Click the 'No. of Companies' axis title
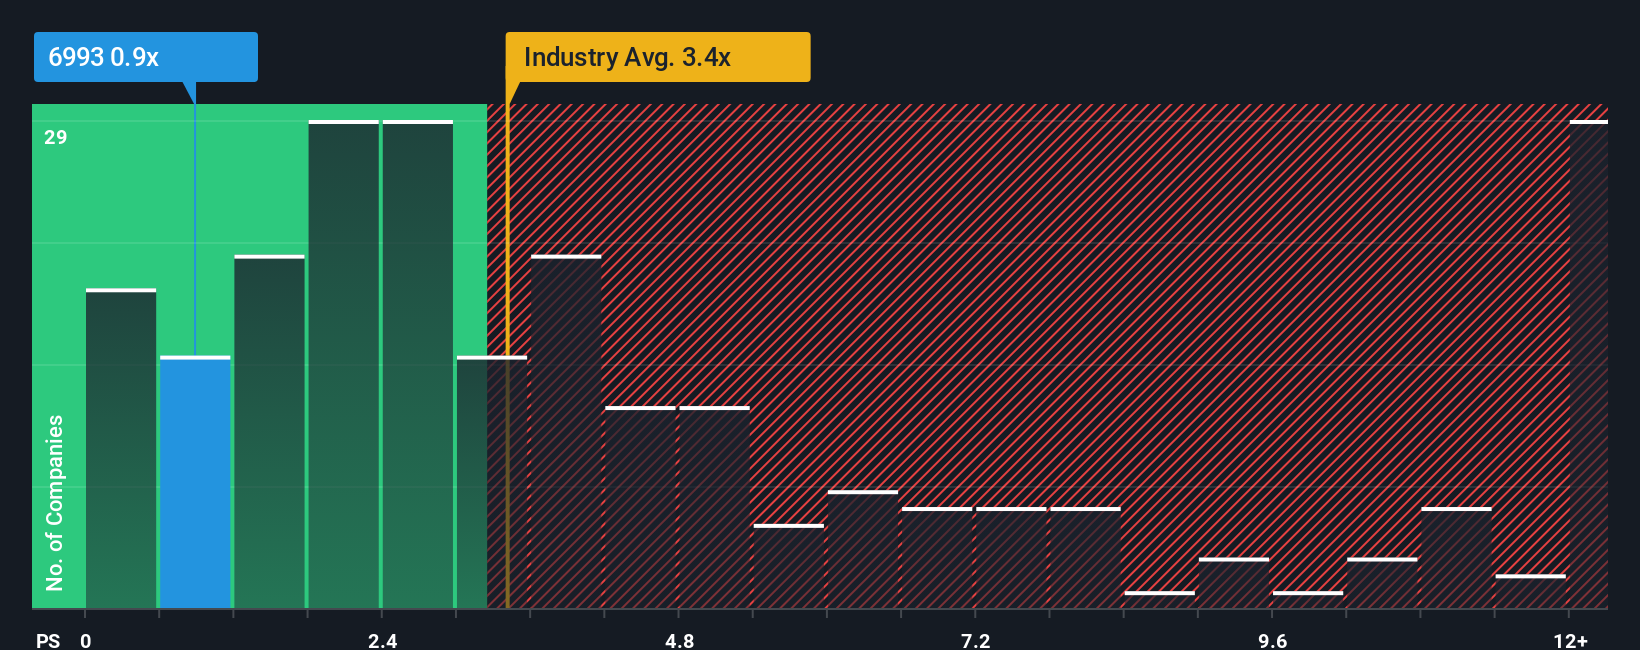Screen dimensions: 1640x650 (55, 502)
